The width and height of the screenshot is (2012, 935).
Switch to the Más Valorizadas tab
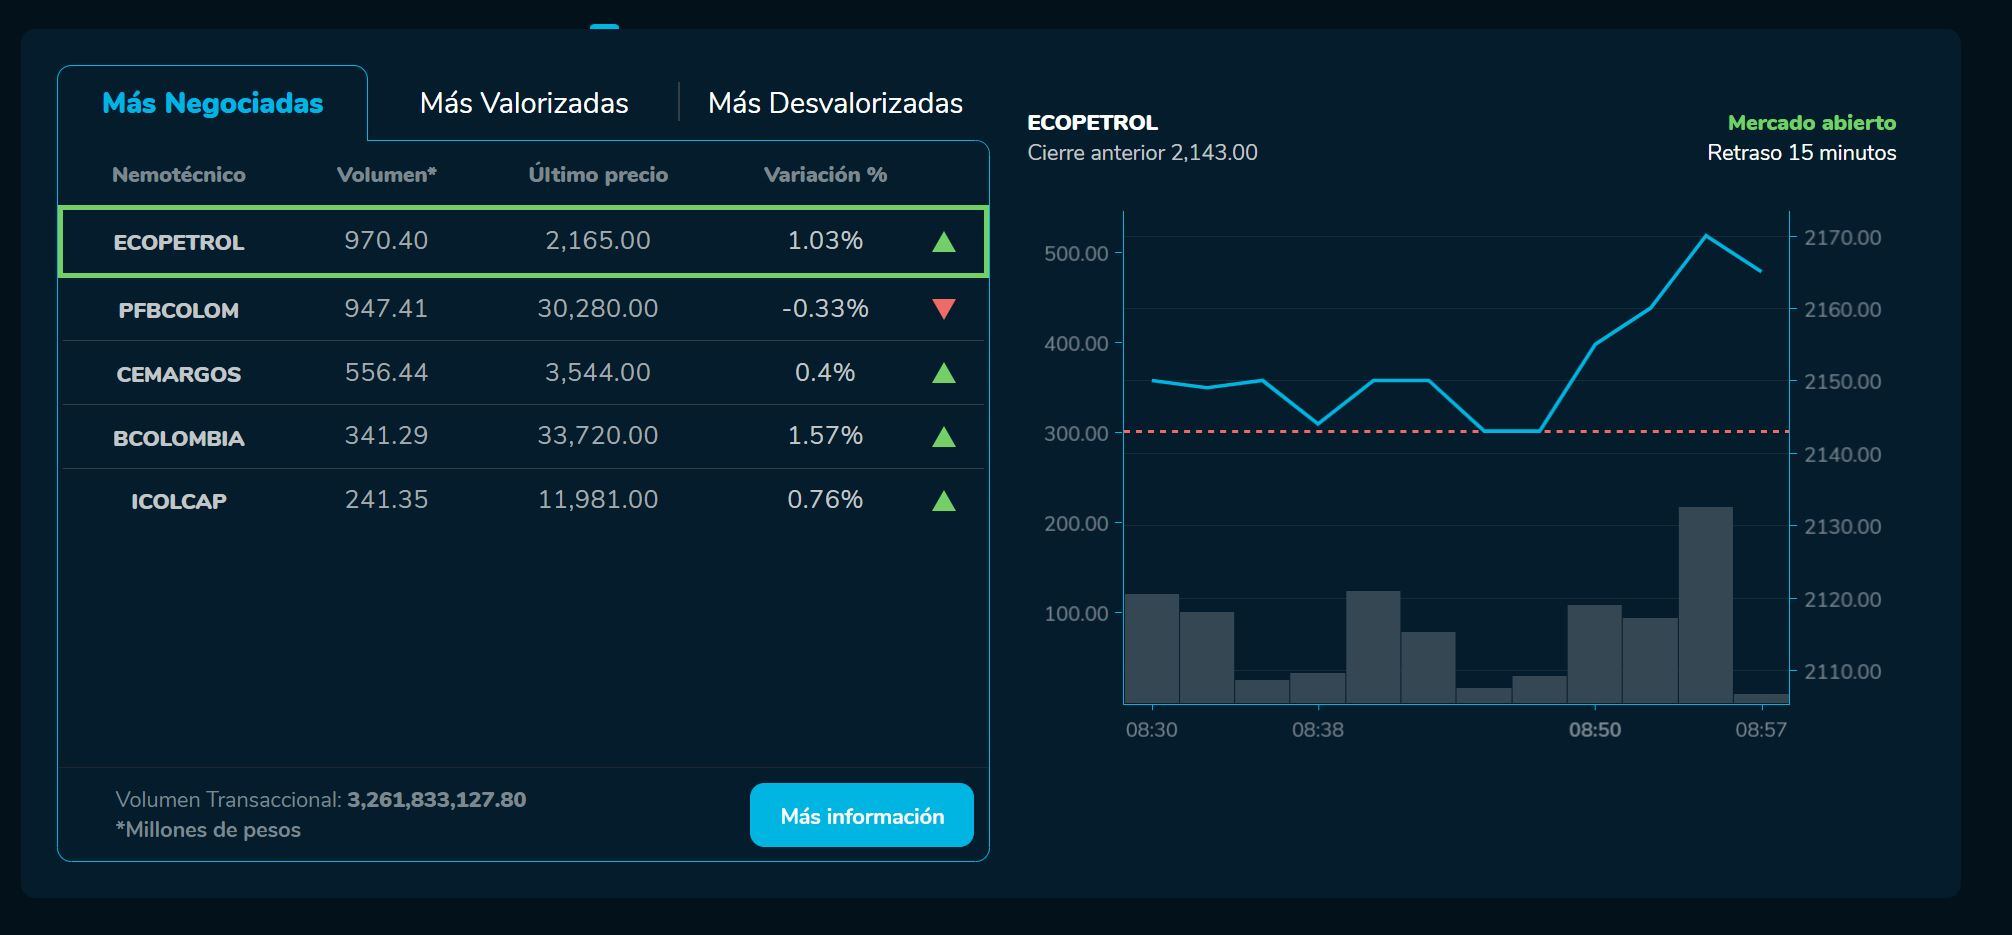[x=524, y=103]
